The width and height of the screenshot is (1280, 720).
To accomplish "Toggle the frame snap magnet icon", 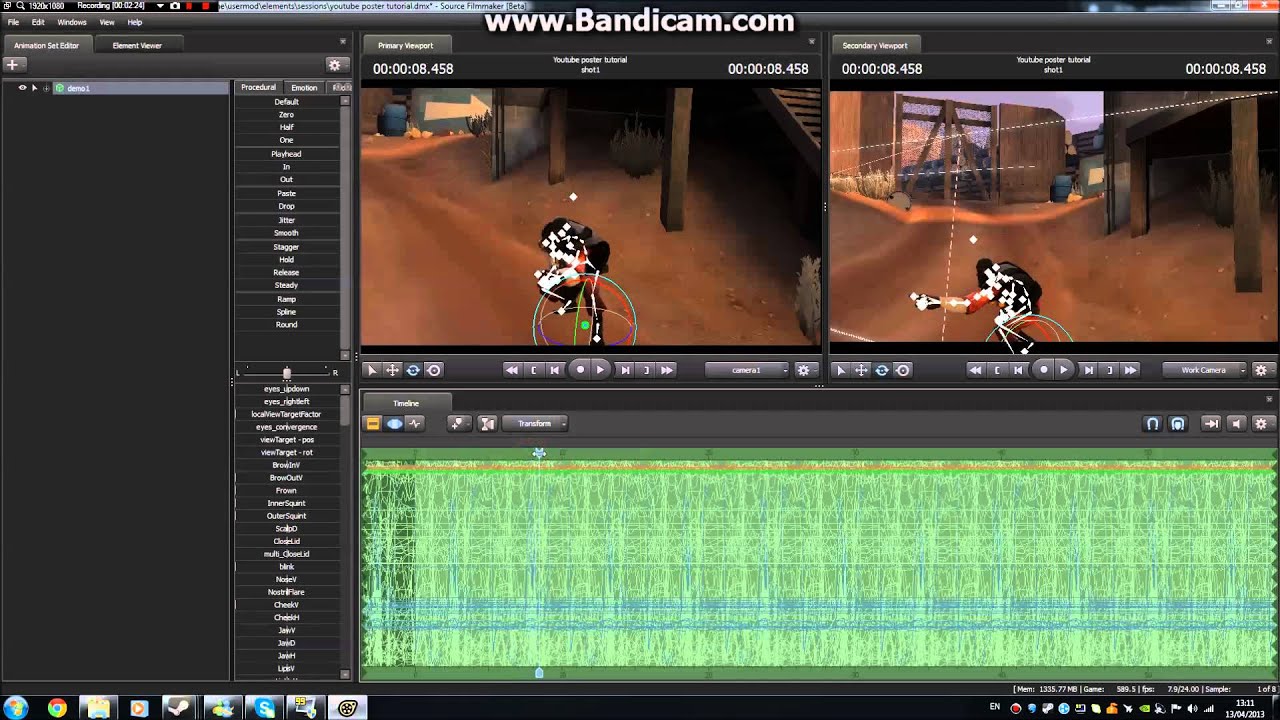I will pyautogui.click(x=1178, y=424).
